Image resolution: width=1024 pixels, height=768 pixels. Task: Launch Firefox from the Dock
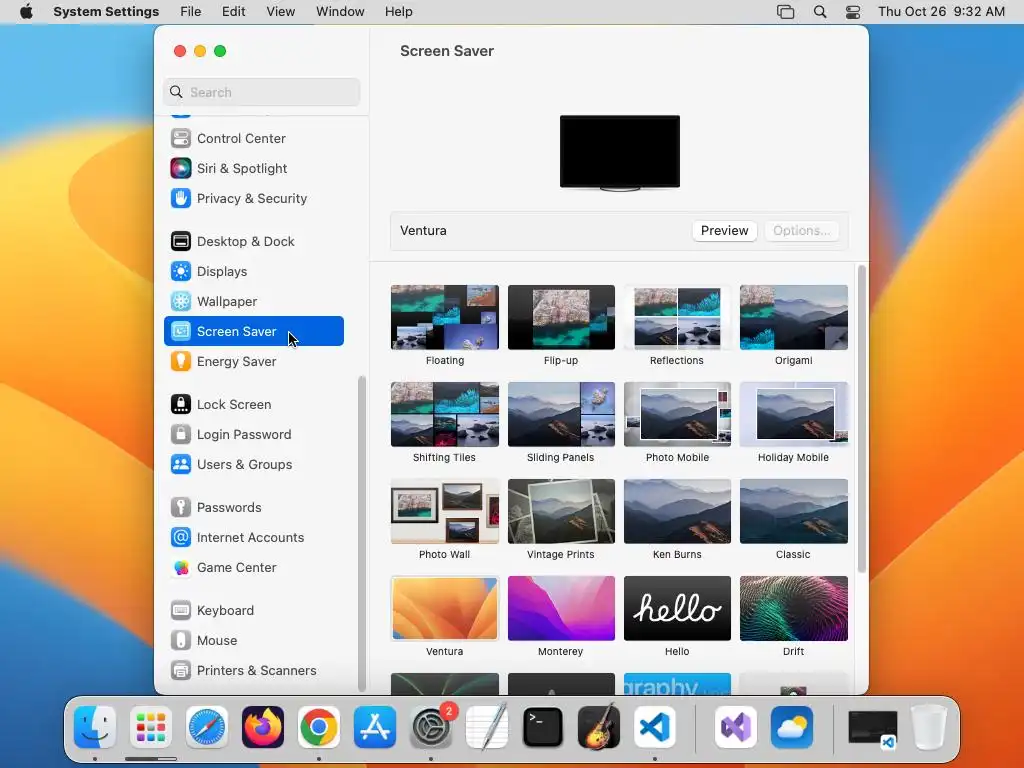263,728
